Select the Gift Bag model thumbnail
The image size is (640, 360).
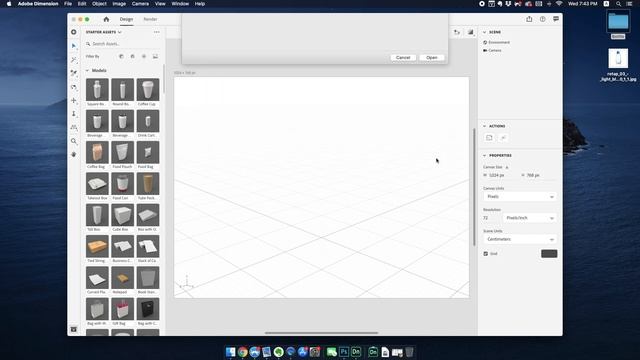pos(122,309)
